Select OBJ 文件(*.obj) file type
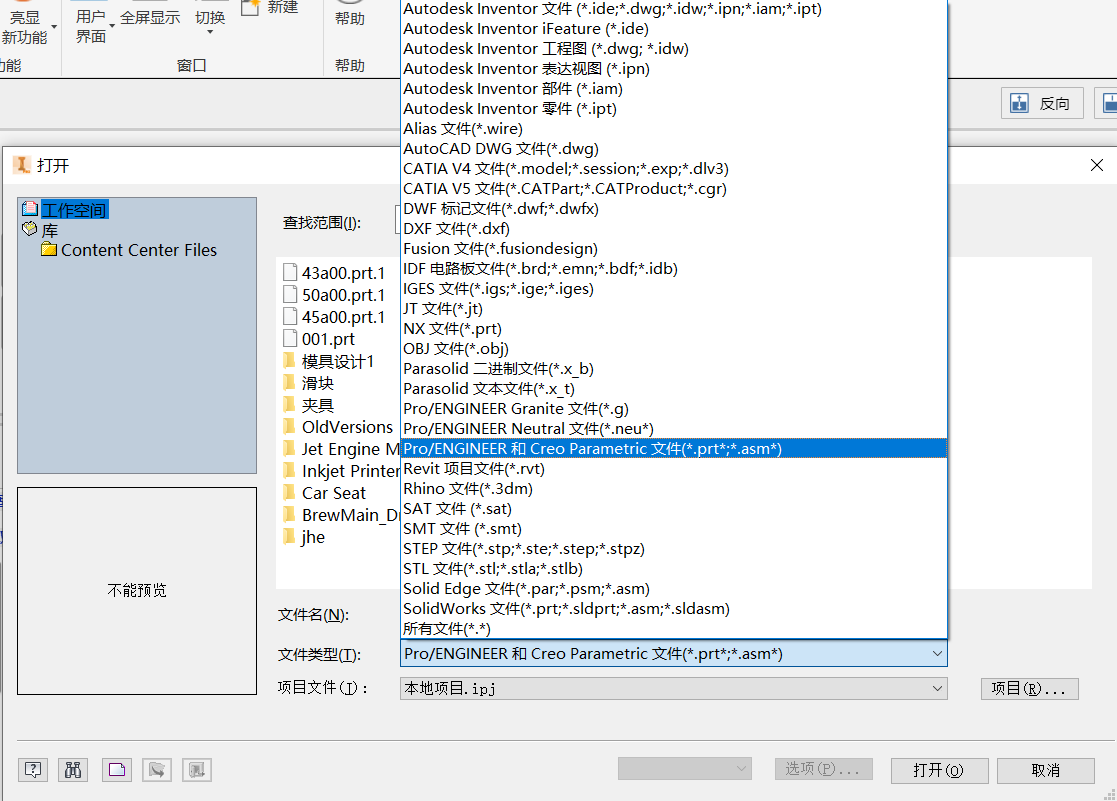This screenshot has height=801, width=1117. click(674, 348)
